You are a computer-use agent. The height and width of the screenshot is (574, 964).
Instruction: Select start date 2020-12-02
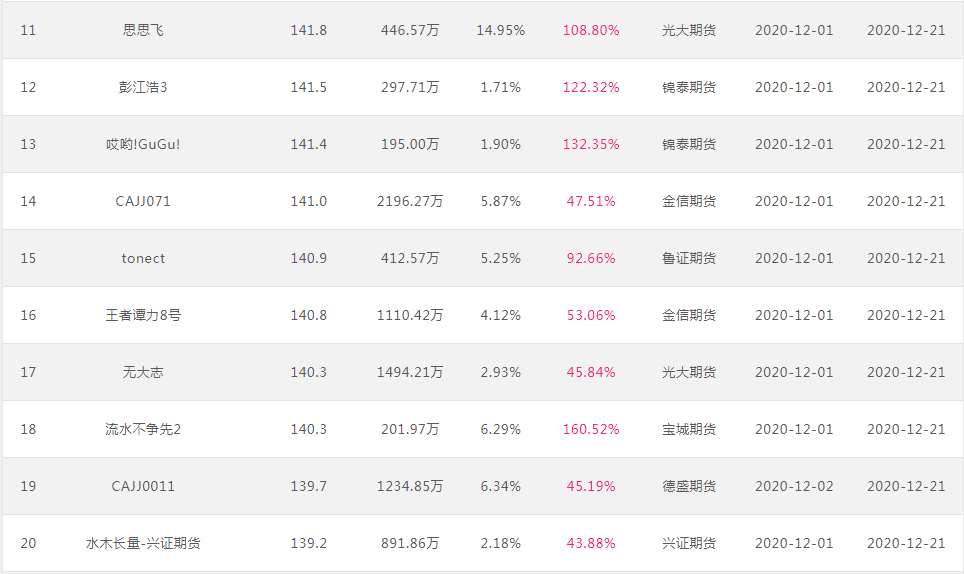click(x=794, y=487)
